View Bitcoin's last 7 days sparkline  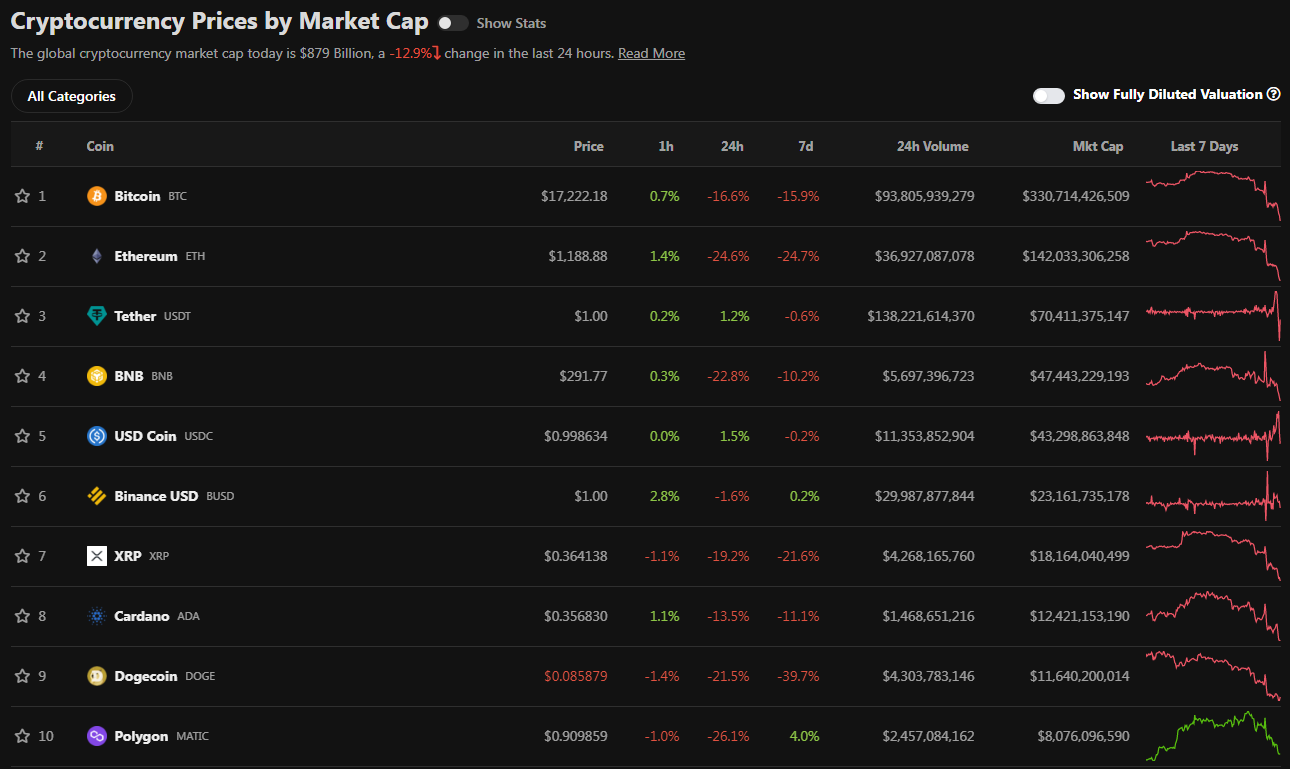tap(1213, 195)
